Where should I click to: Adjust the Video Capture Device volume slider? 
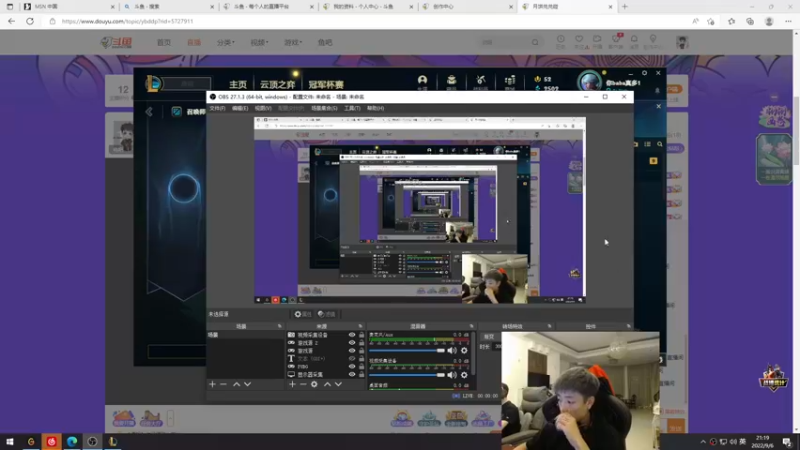click(407, 375)
